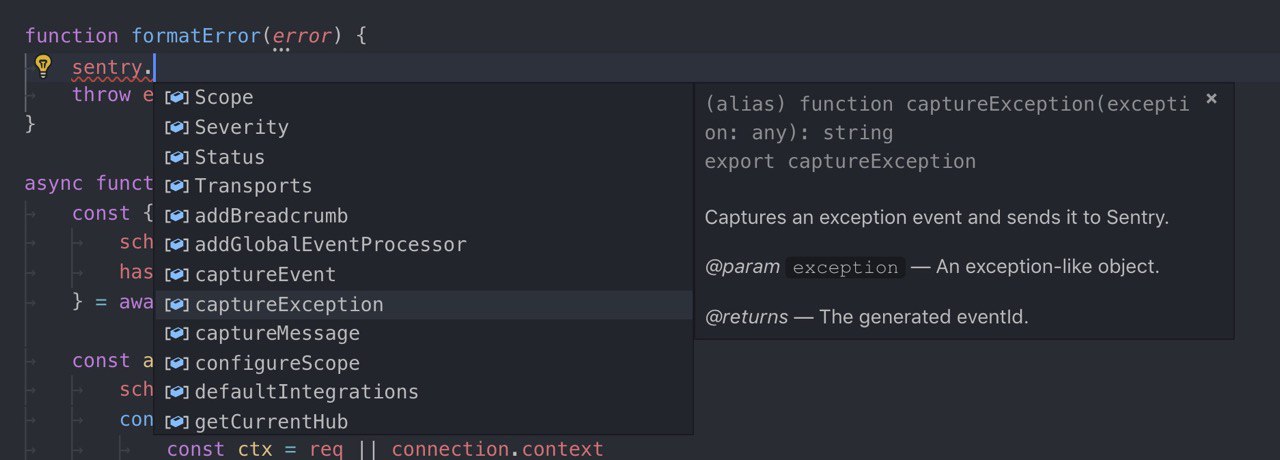
Task: Close the captureException documentation popup
Action: click(1211, 98)
